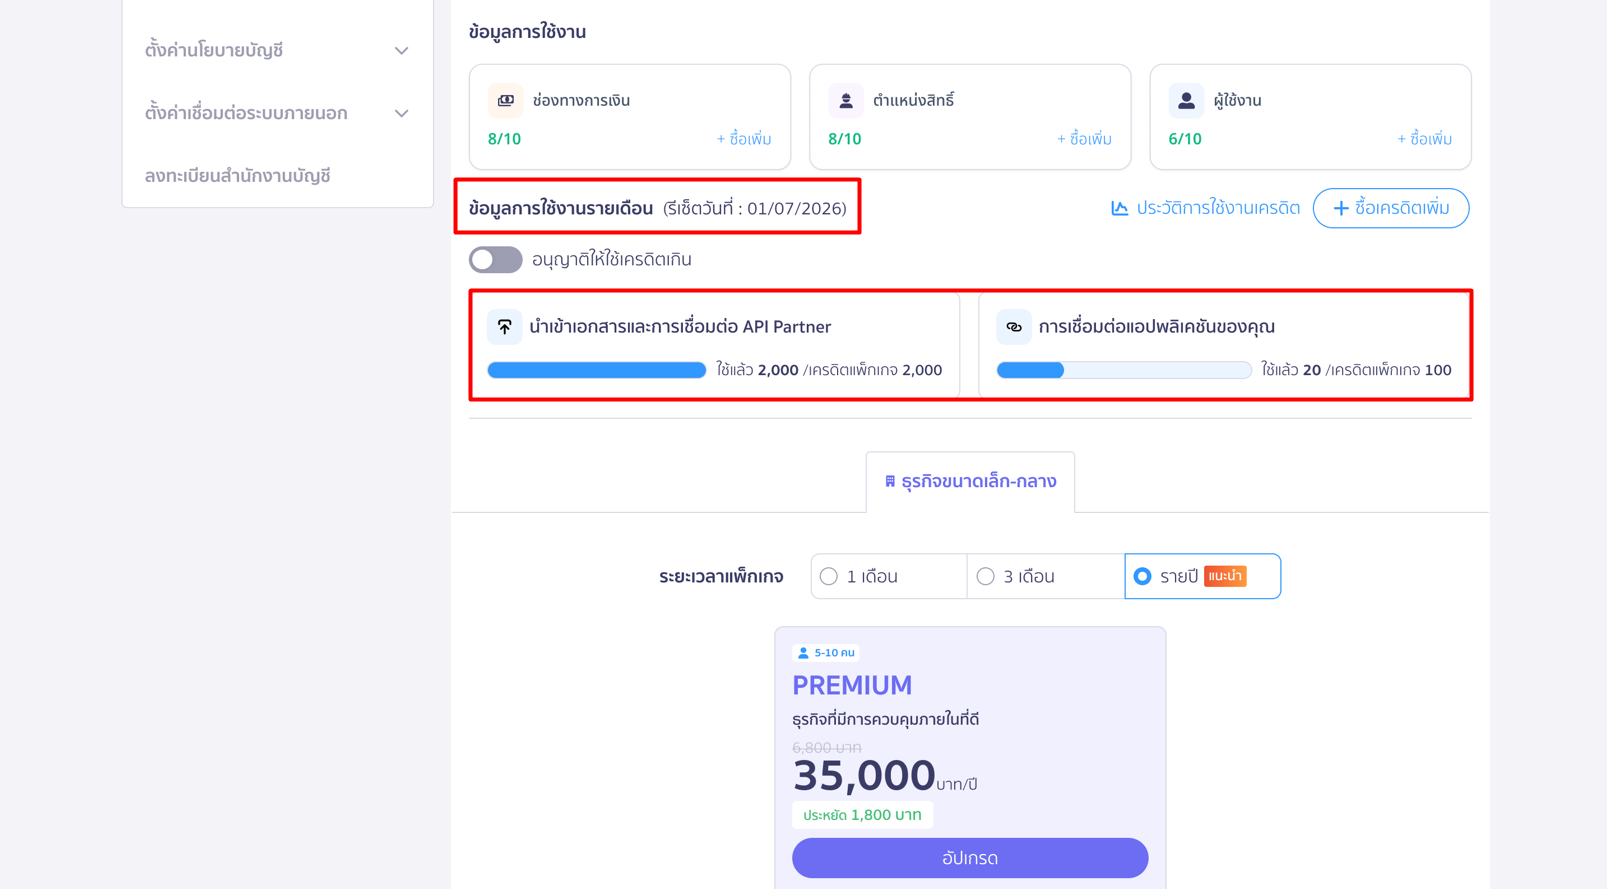This screenshot has height=889, width=1607.
Task: Click the ซื้อเครดิตเพิ่ม button
Action: tap(1391, 208)
